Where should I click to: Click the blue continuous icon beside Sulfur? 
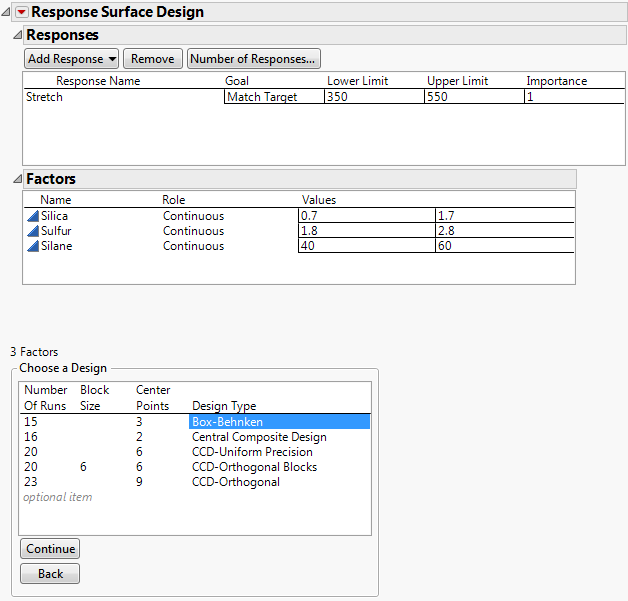point(32,231)
